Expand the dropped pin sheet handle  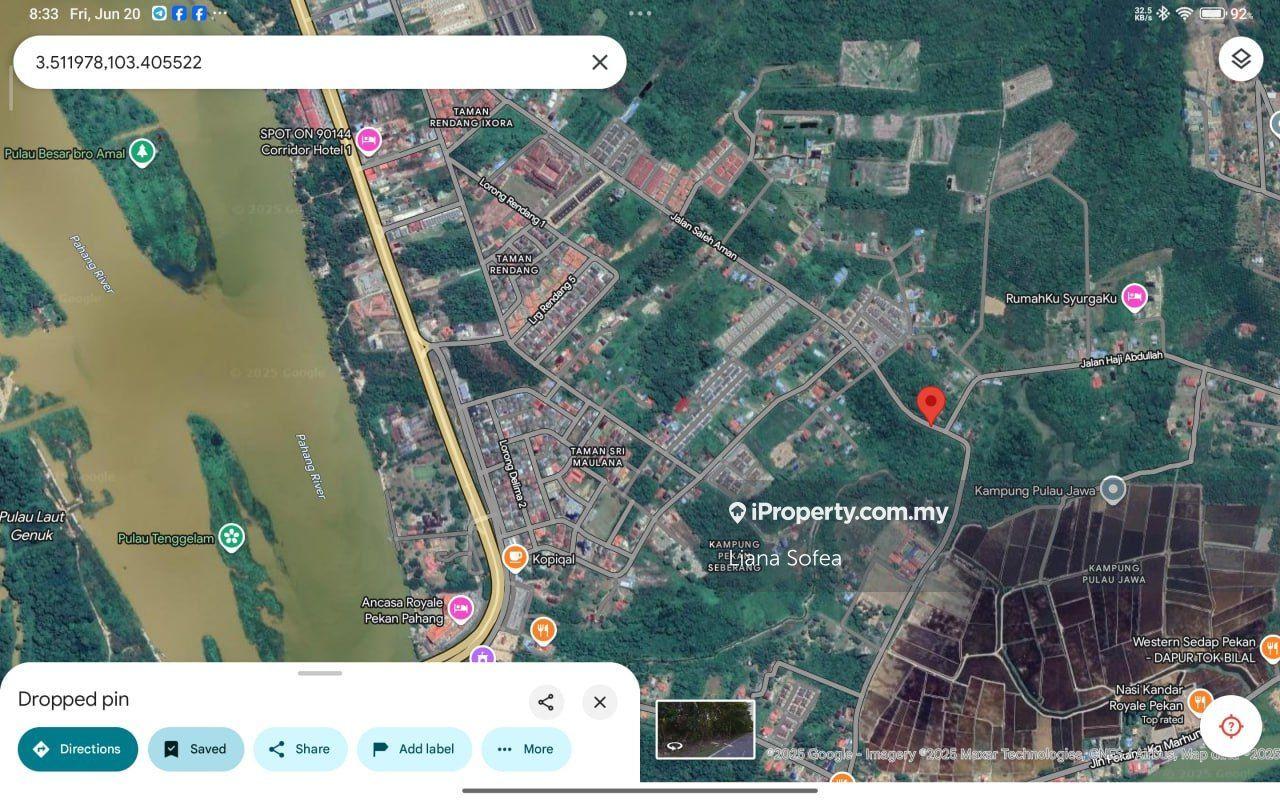pyautogui.click(x=320, y=673)
